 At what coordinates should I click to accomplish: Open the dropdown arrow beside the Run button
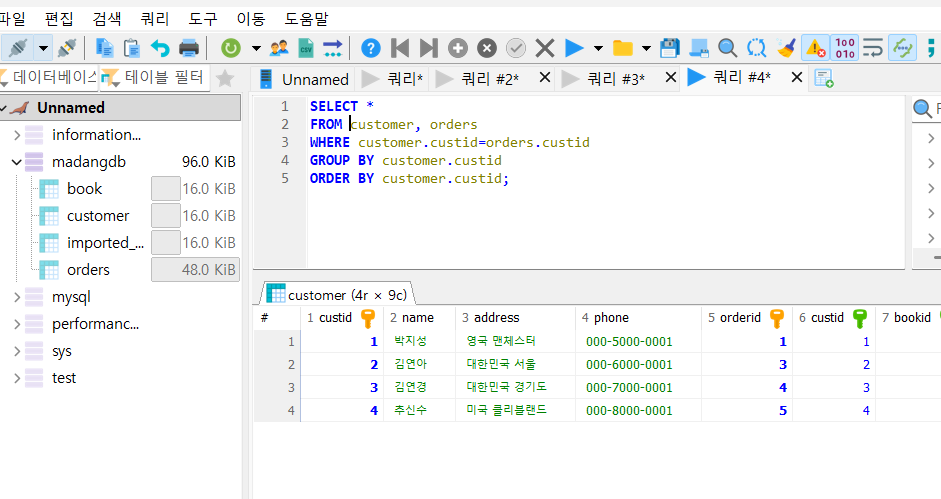tap(598, 48)
